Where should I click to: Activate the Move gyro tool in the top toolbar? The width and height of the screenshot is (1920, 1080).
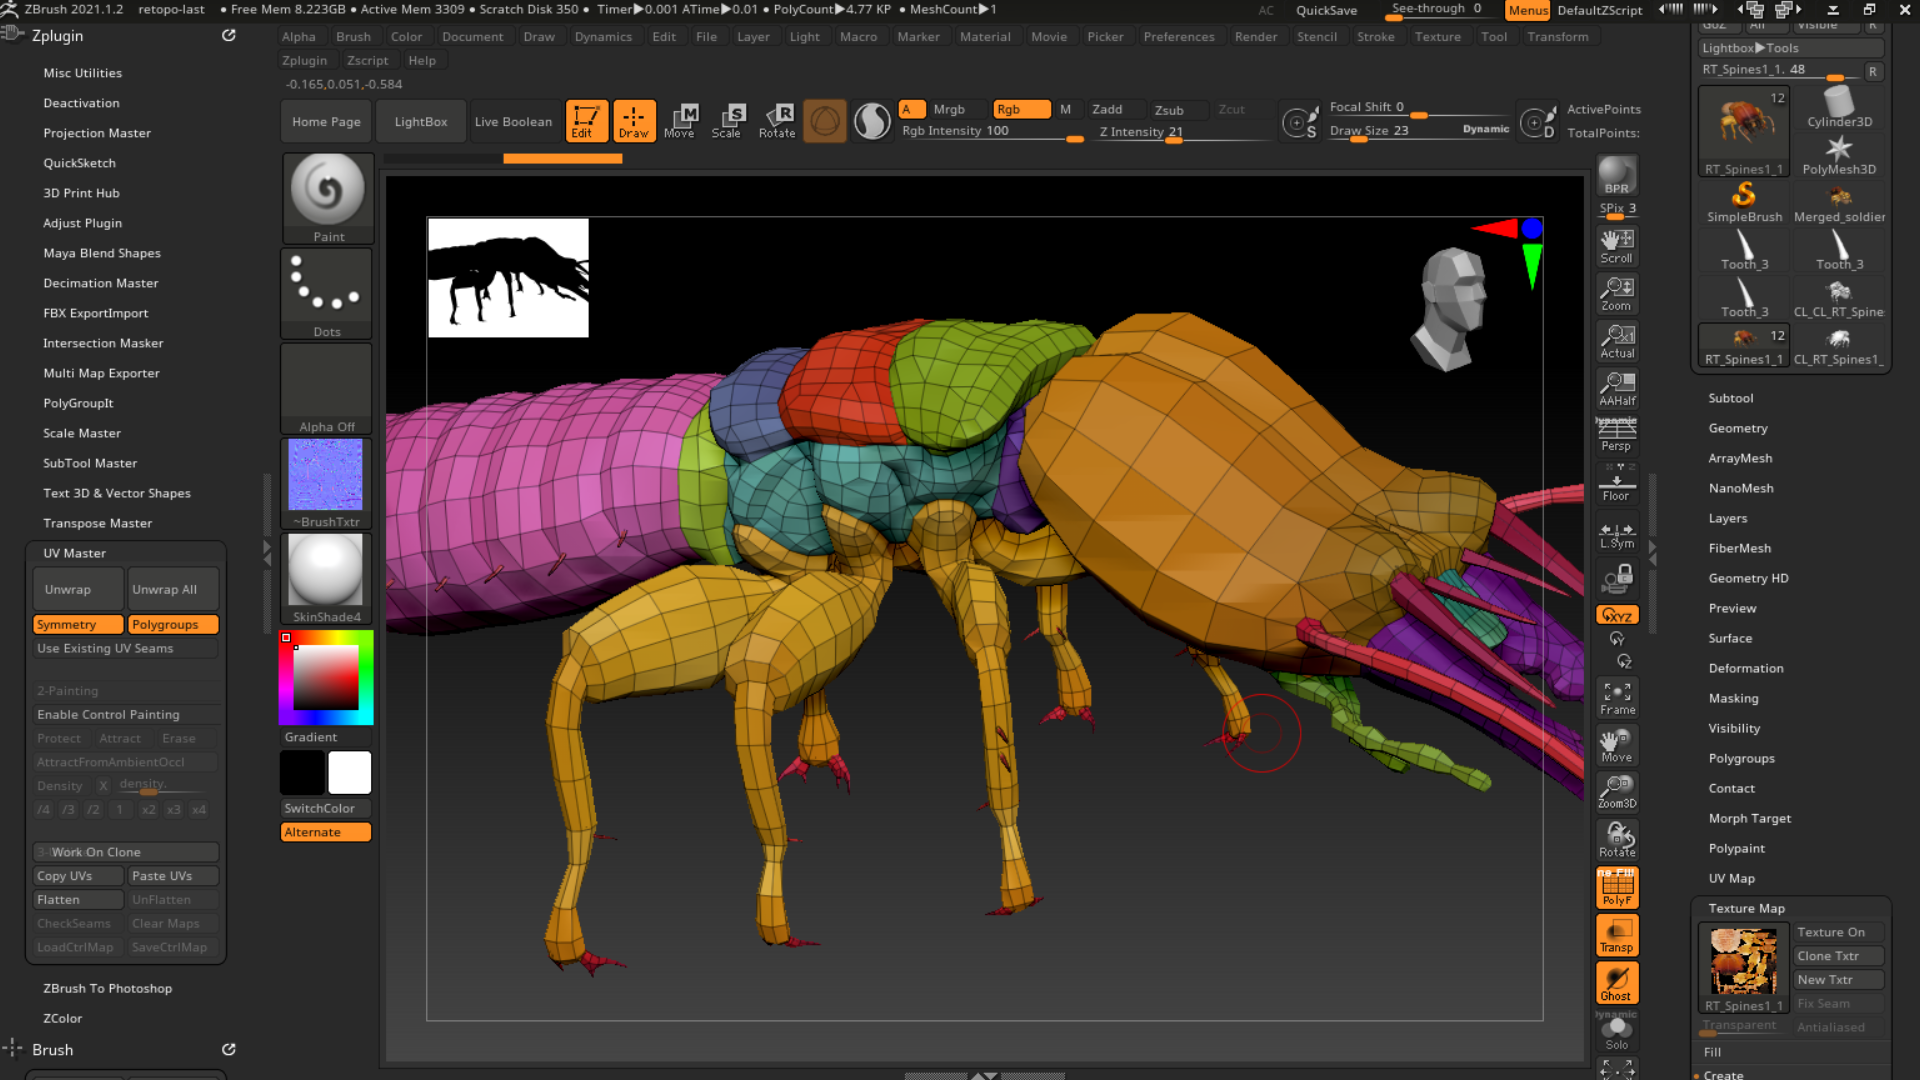point(682,121)
